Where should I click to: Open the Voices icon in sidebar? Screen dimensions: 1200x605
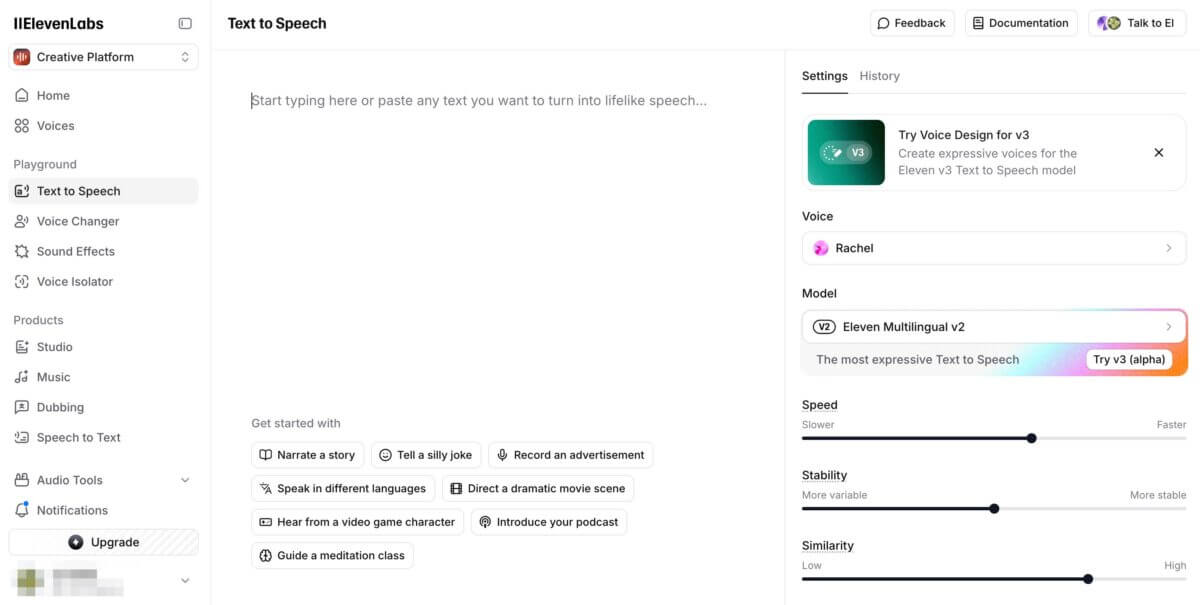pos(22,126)
